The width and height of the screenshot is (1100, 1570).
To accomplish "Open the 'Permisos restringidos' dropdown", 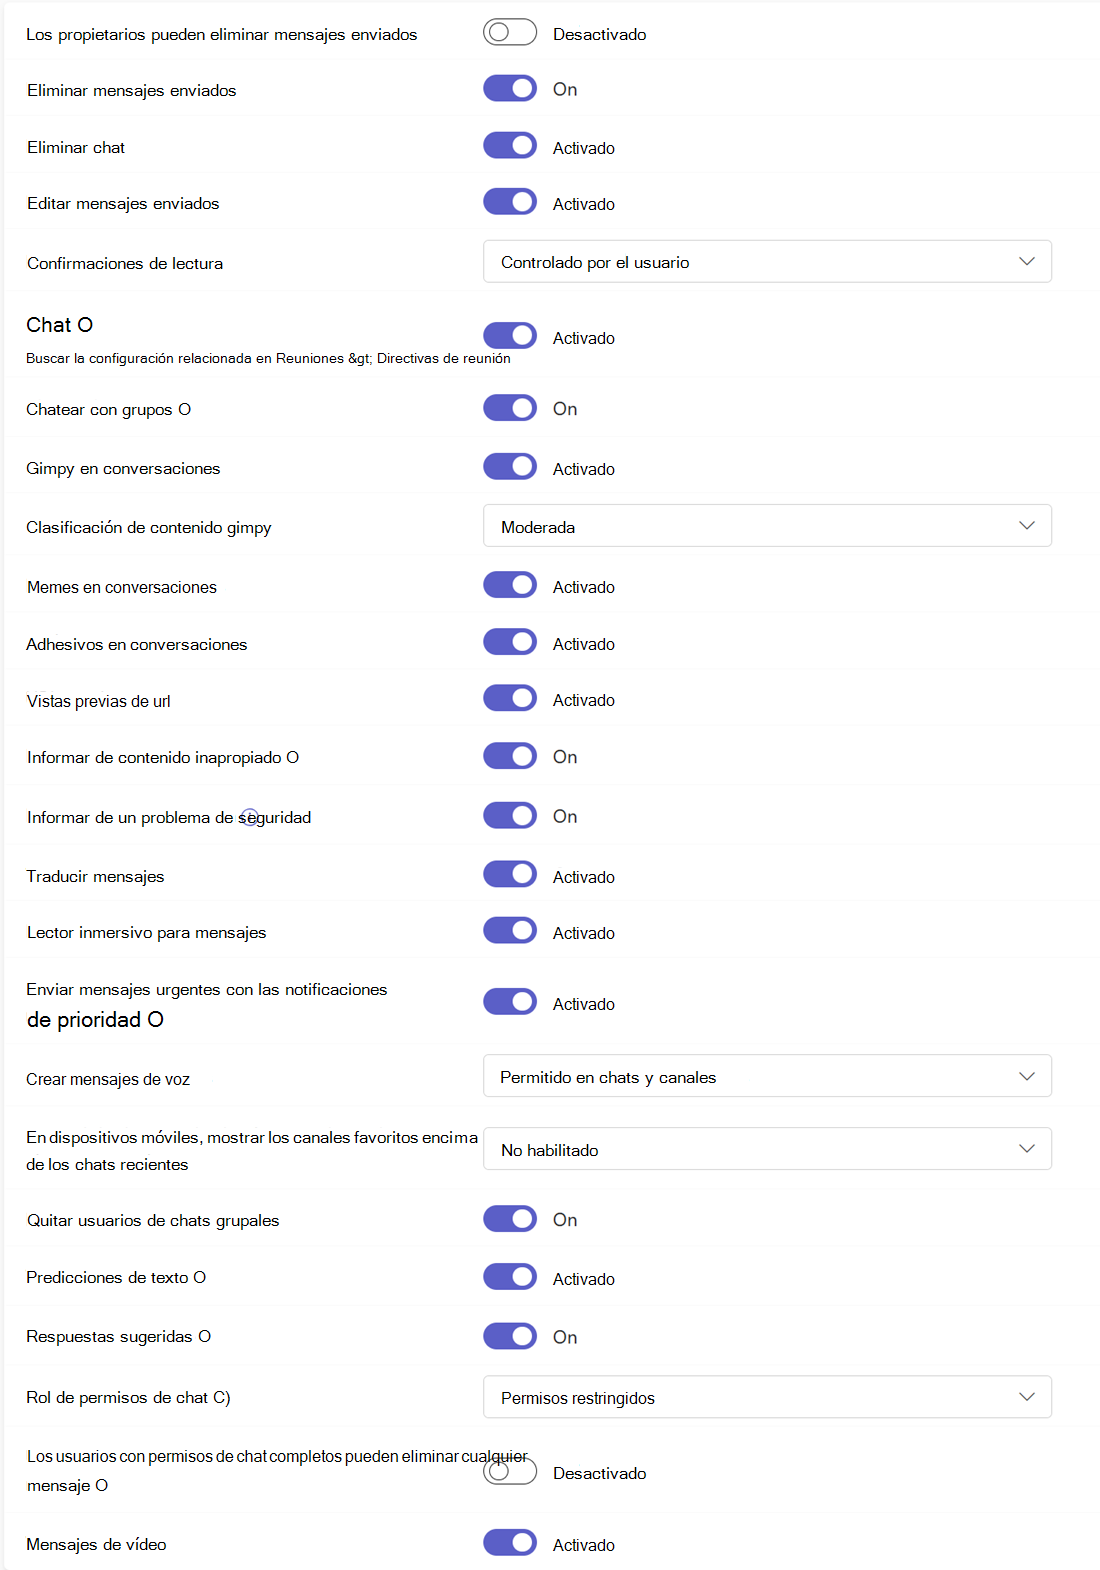I will pyautogui.click(x=767, y=1397).
